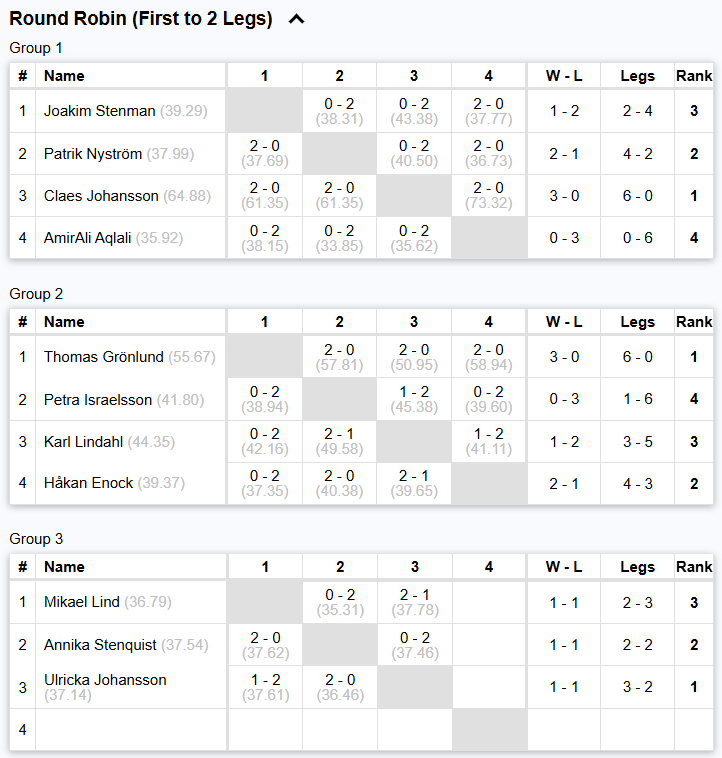Click the Name header in Group 1

[x=64, y=76]
